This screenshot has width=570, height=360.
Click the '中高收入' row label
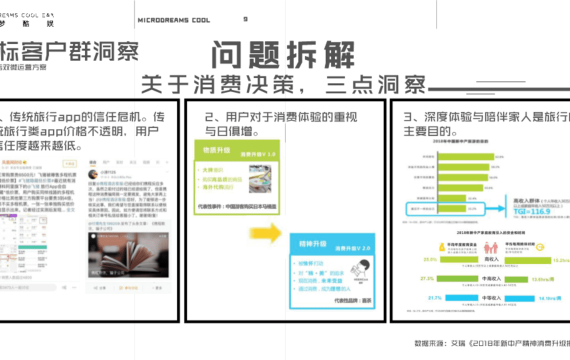(x=491, y=279)
